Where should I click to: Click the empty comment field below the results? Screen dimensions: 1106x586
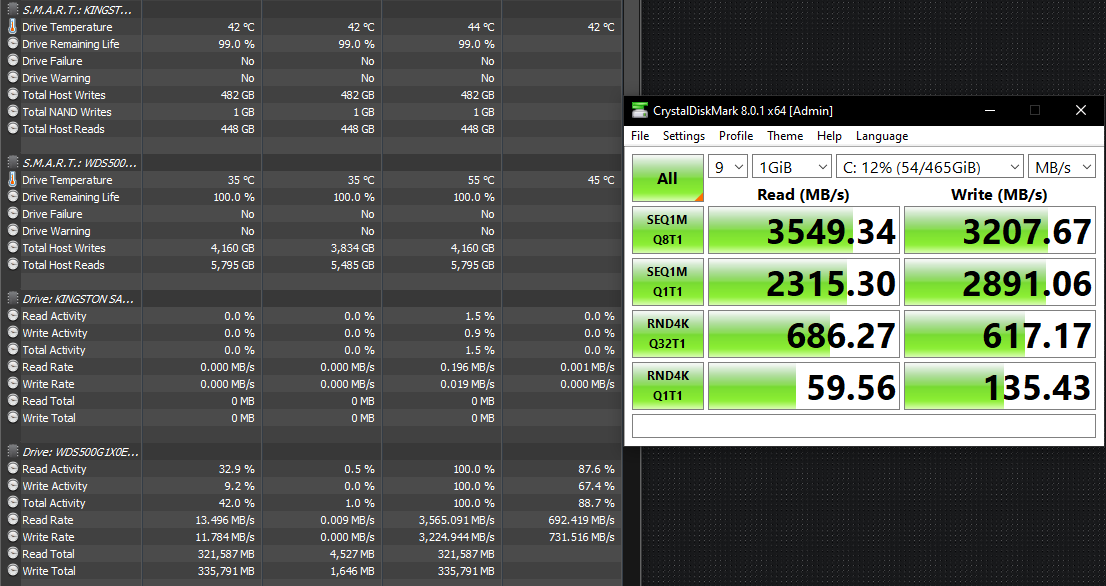coord(863,426)
